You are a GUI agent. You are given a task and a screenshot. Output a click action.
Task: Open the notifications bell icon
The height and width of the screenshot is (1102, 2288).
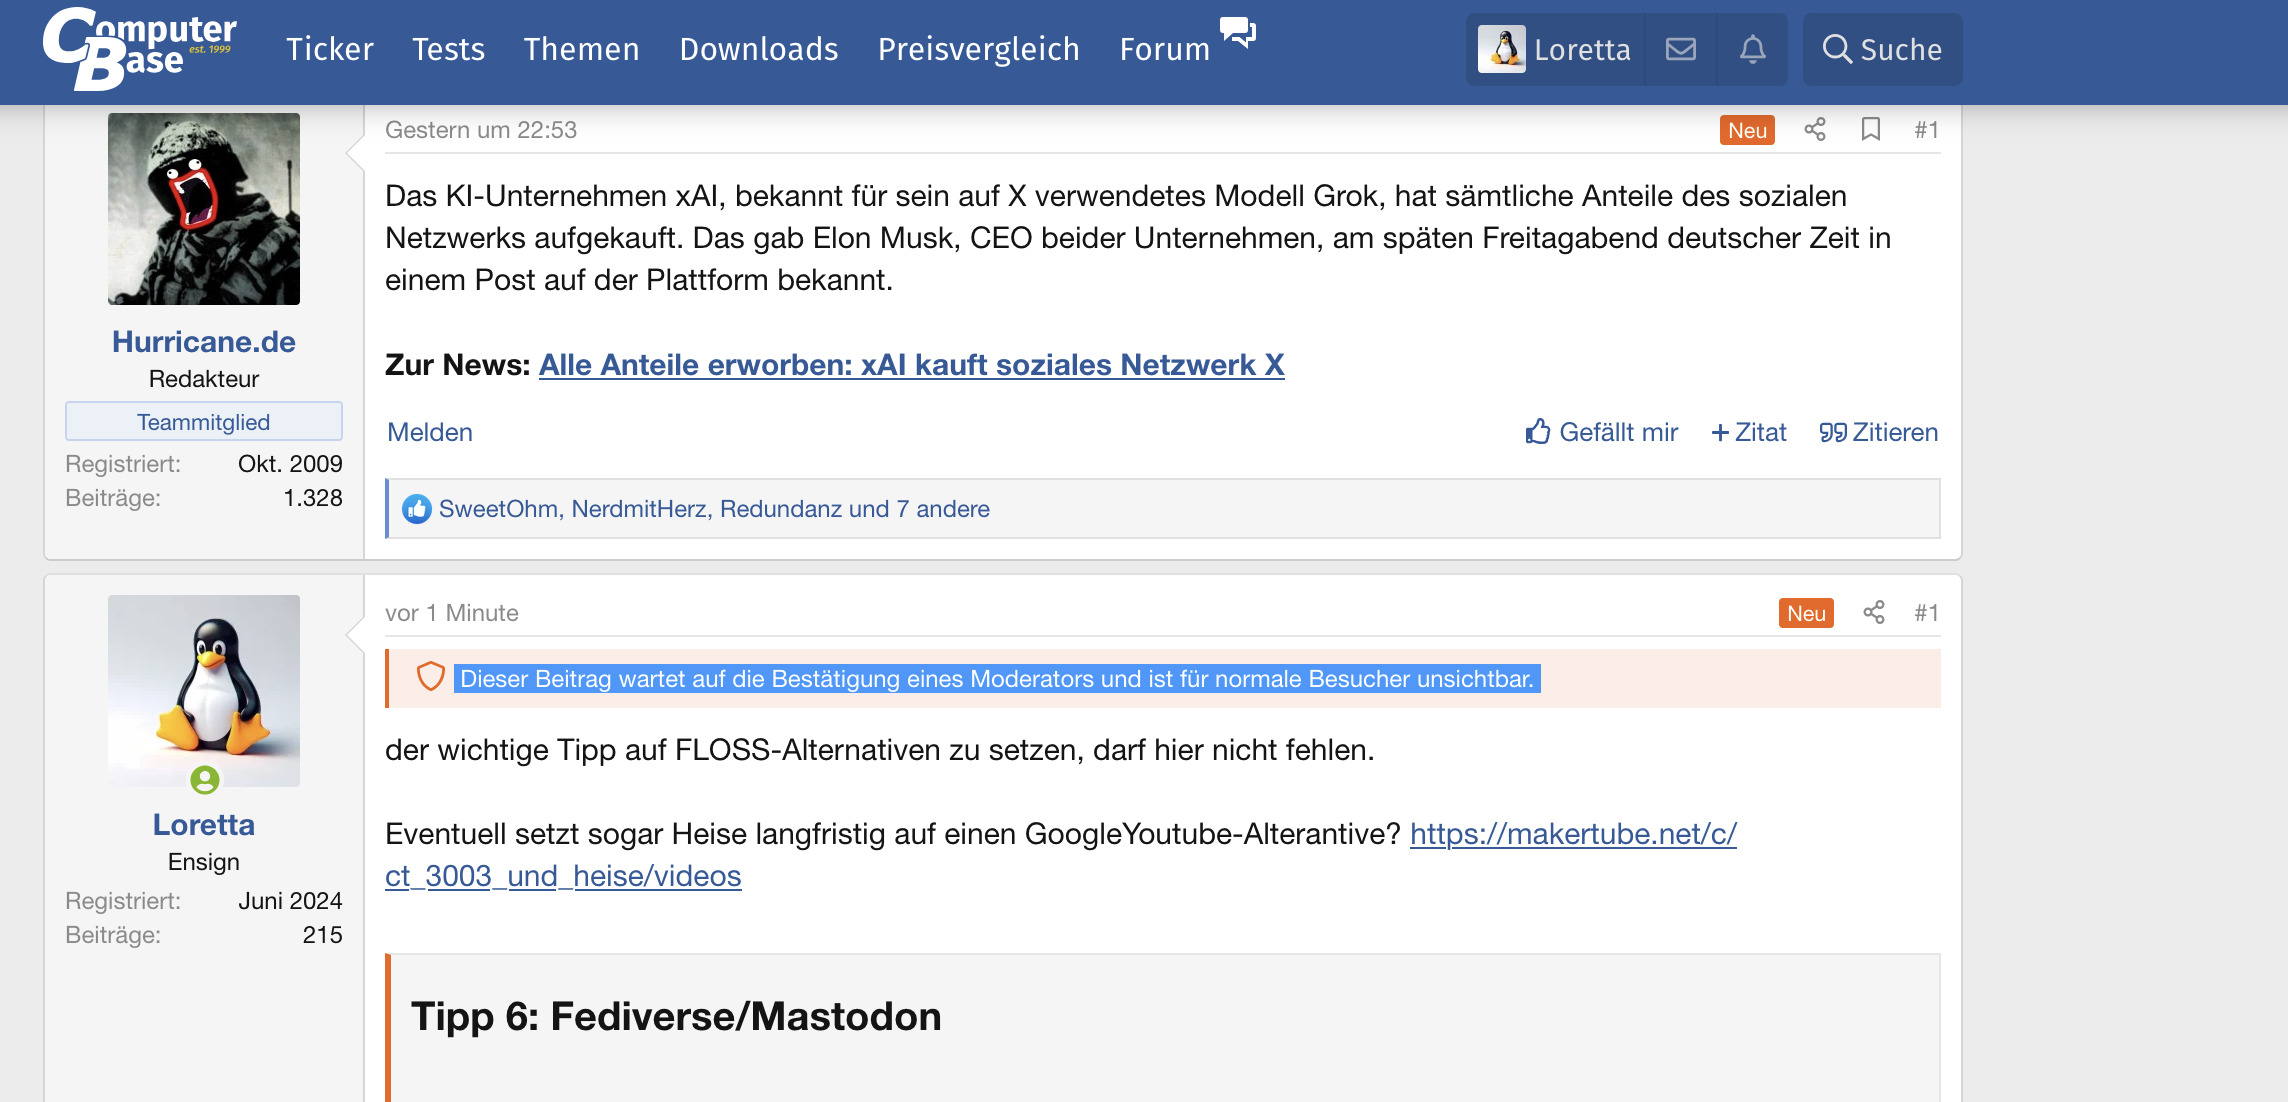click(1752, 49)
